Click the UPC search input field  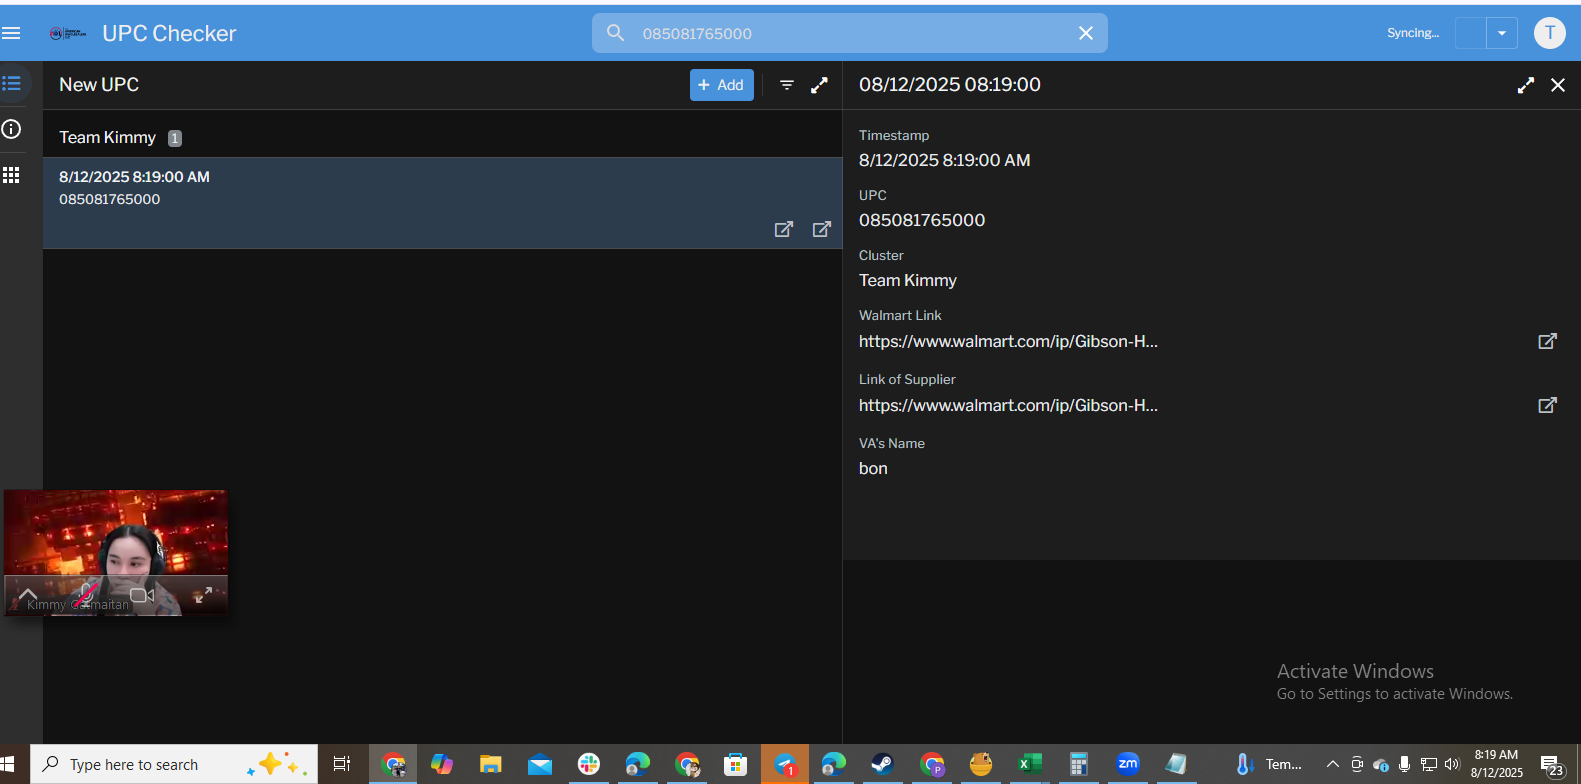(x=850, y=33)
